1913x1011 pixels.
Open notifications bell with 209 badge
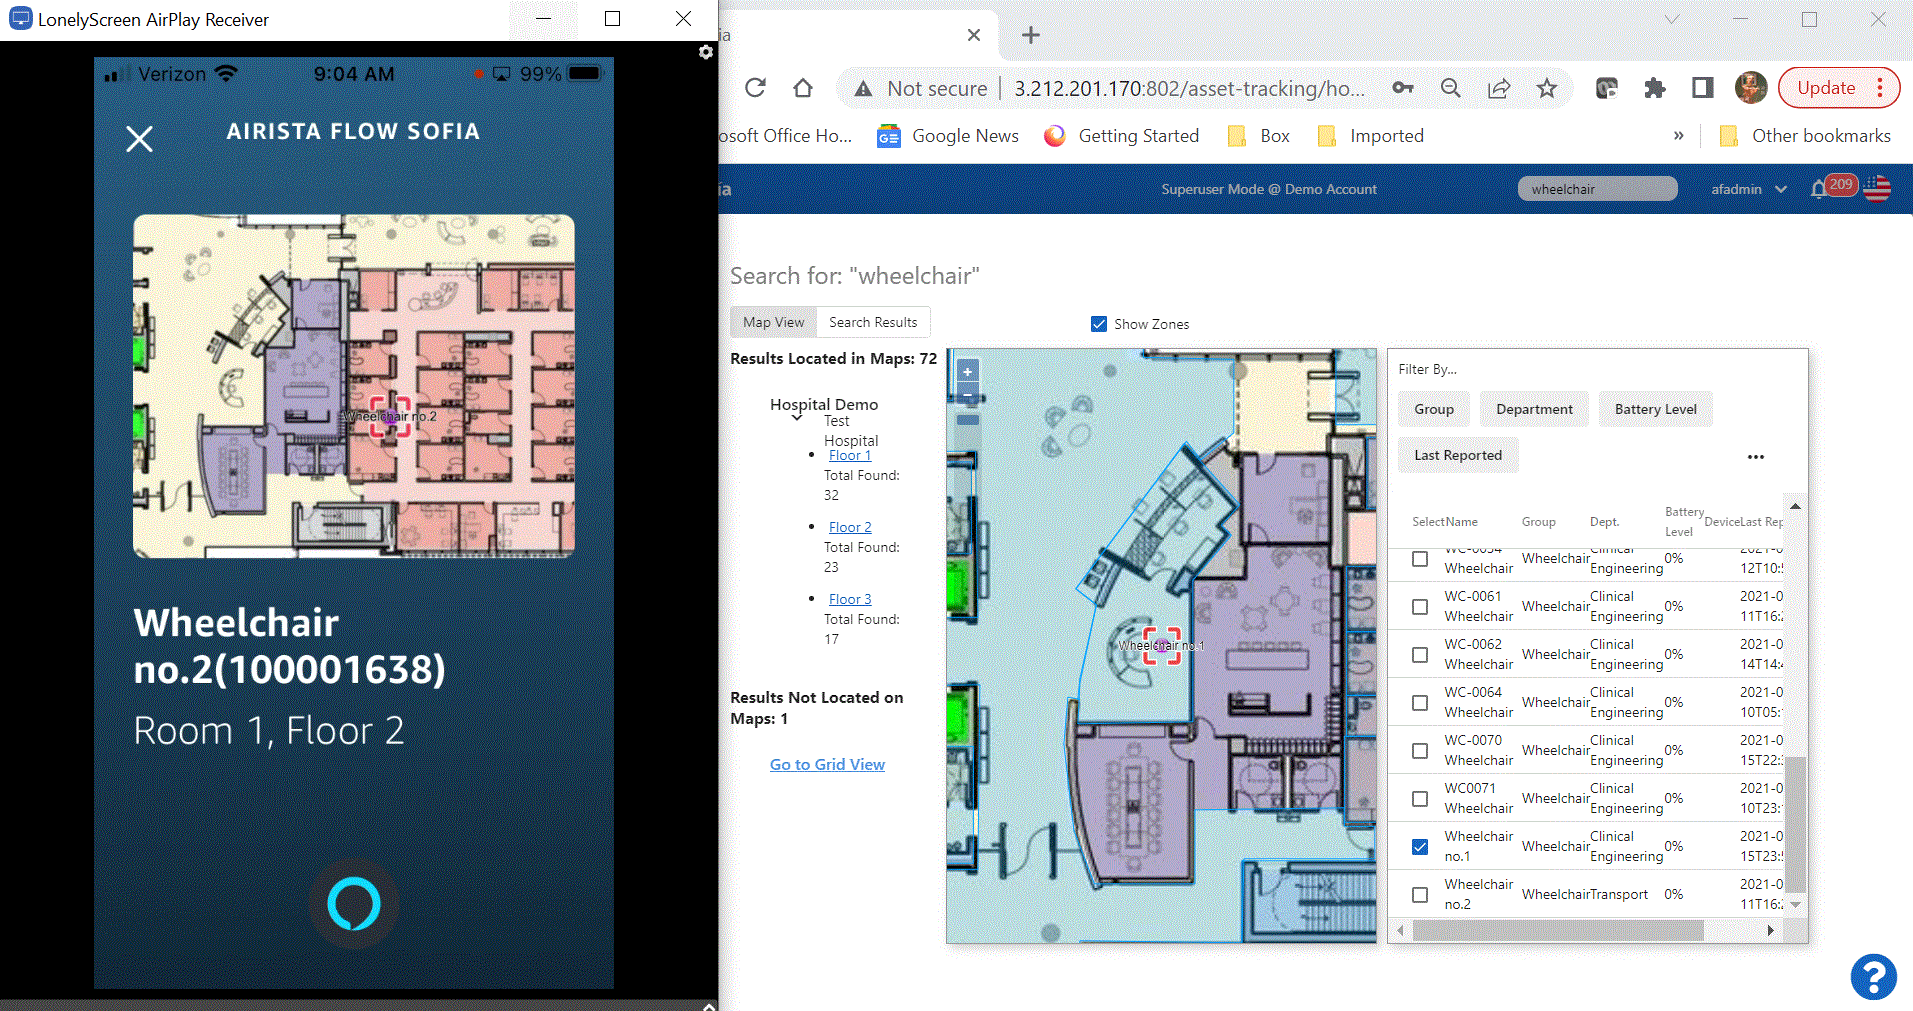click(x=1832, y=187)
